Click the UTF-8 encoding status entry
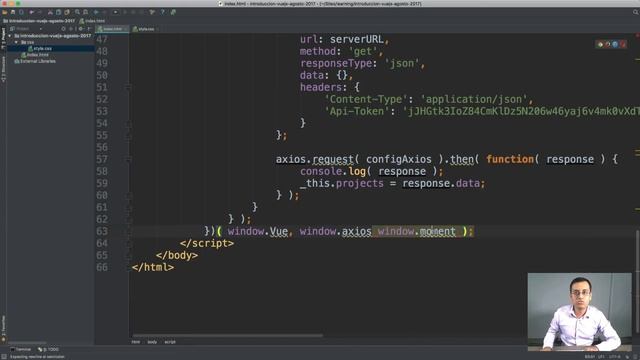Viewport: 640px width, 360px height. pyautogui.click(x=615, y=357)
